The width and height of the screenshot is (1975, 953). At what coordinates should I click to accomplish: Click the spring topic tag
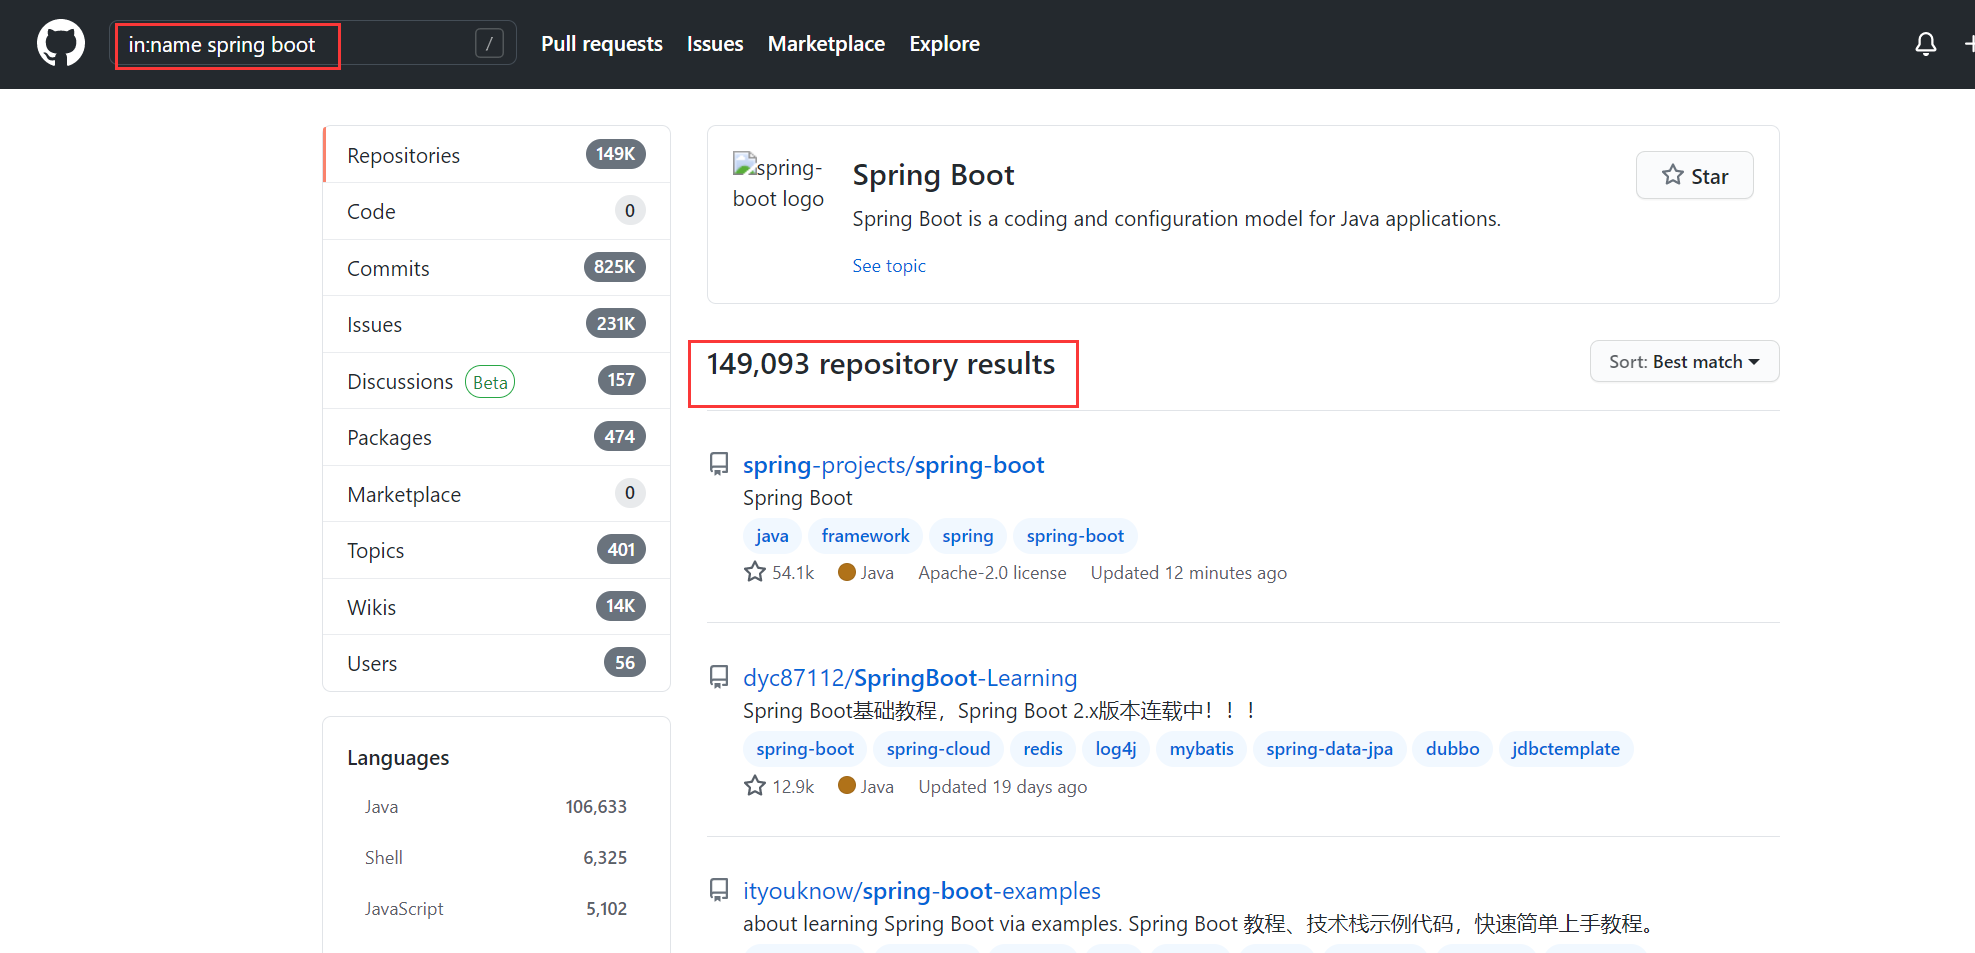click(x=967, y=536)
